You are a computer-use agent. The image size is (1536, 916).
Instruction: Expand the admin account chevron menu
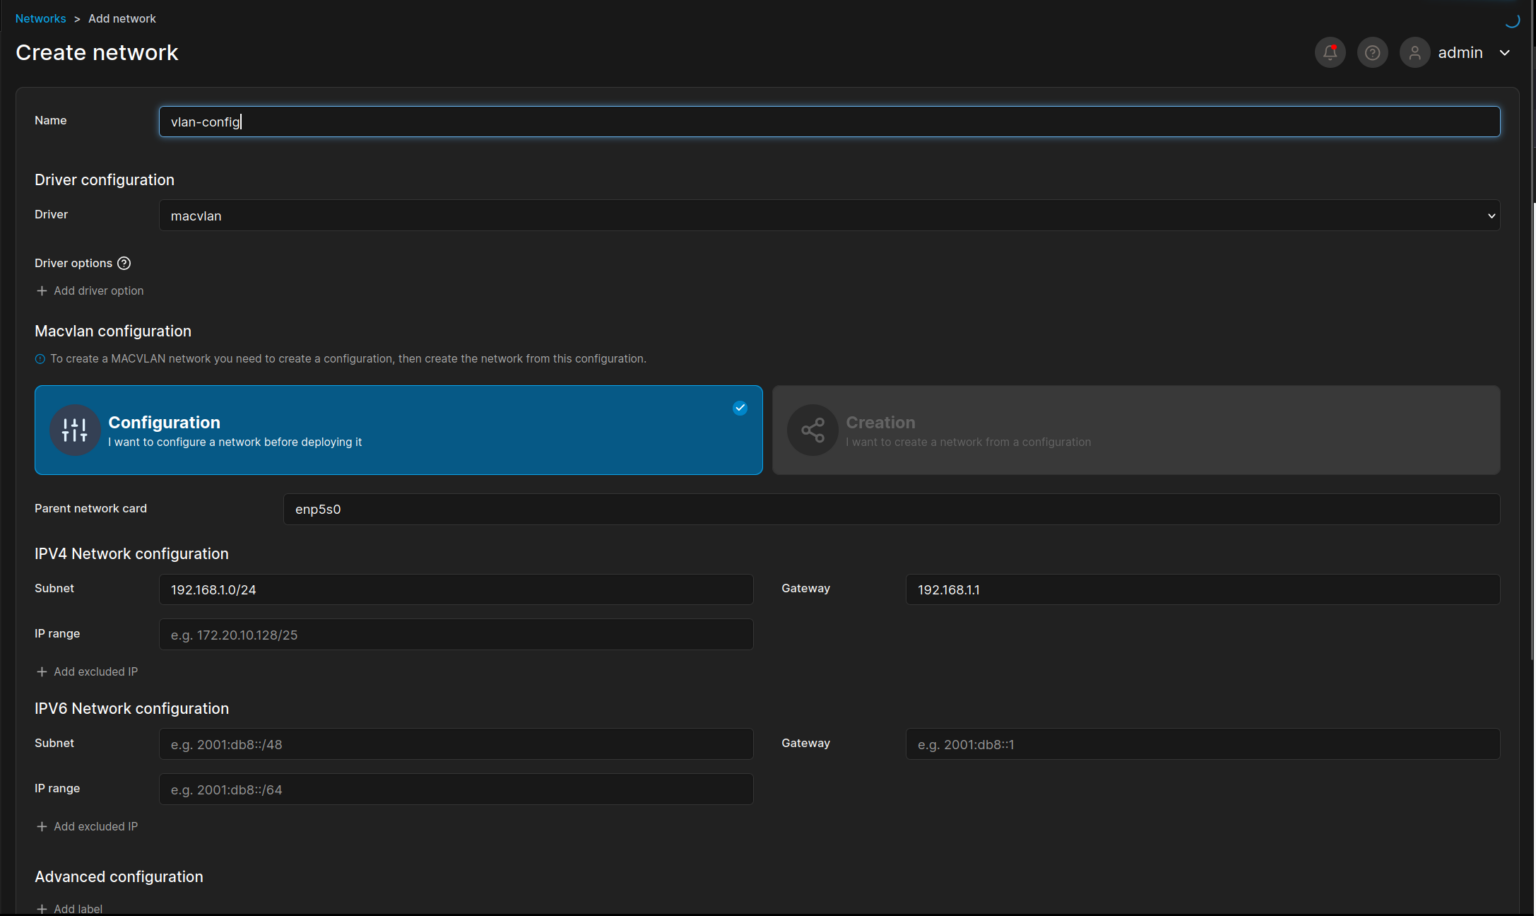coord(1504,52)
